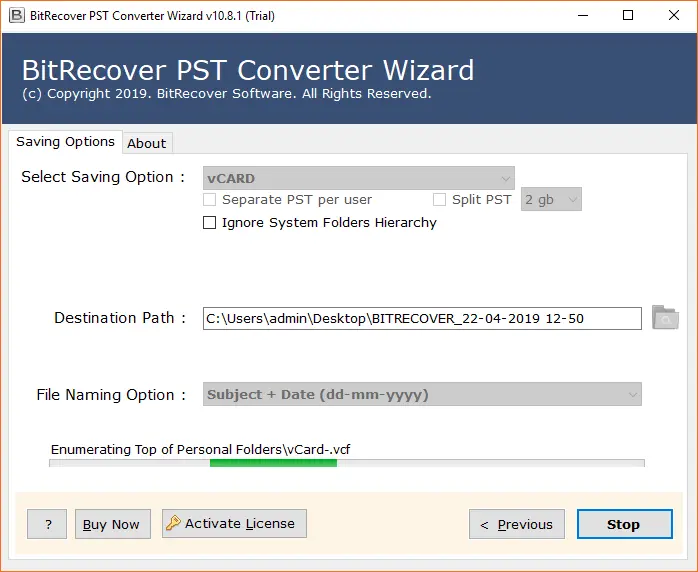Screen dimensions: 698x572
Task: Check the Split PST option
Action: (x=439, y=200)
